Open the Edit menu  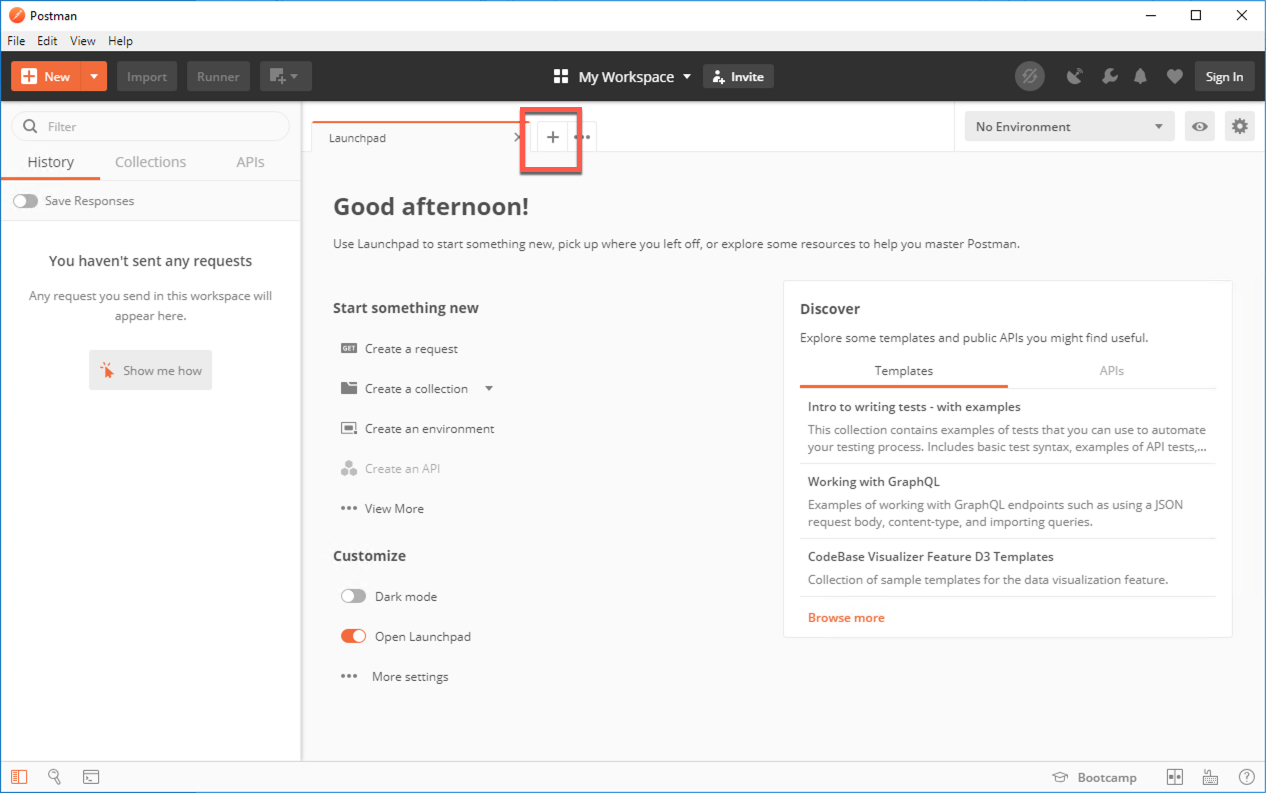(47, 41)
